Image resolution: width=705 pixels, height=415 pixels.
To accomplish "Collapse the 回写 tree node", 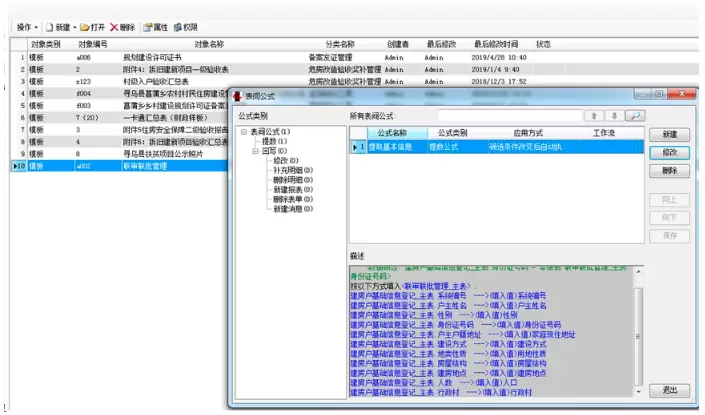I will (254, 150).
